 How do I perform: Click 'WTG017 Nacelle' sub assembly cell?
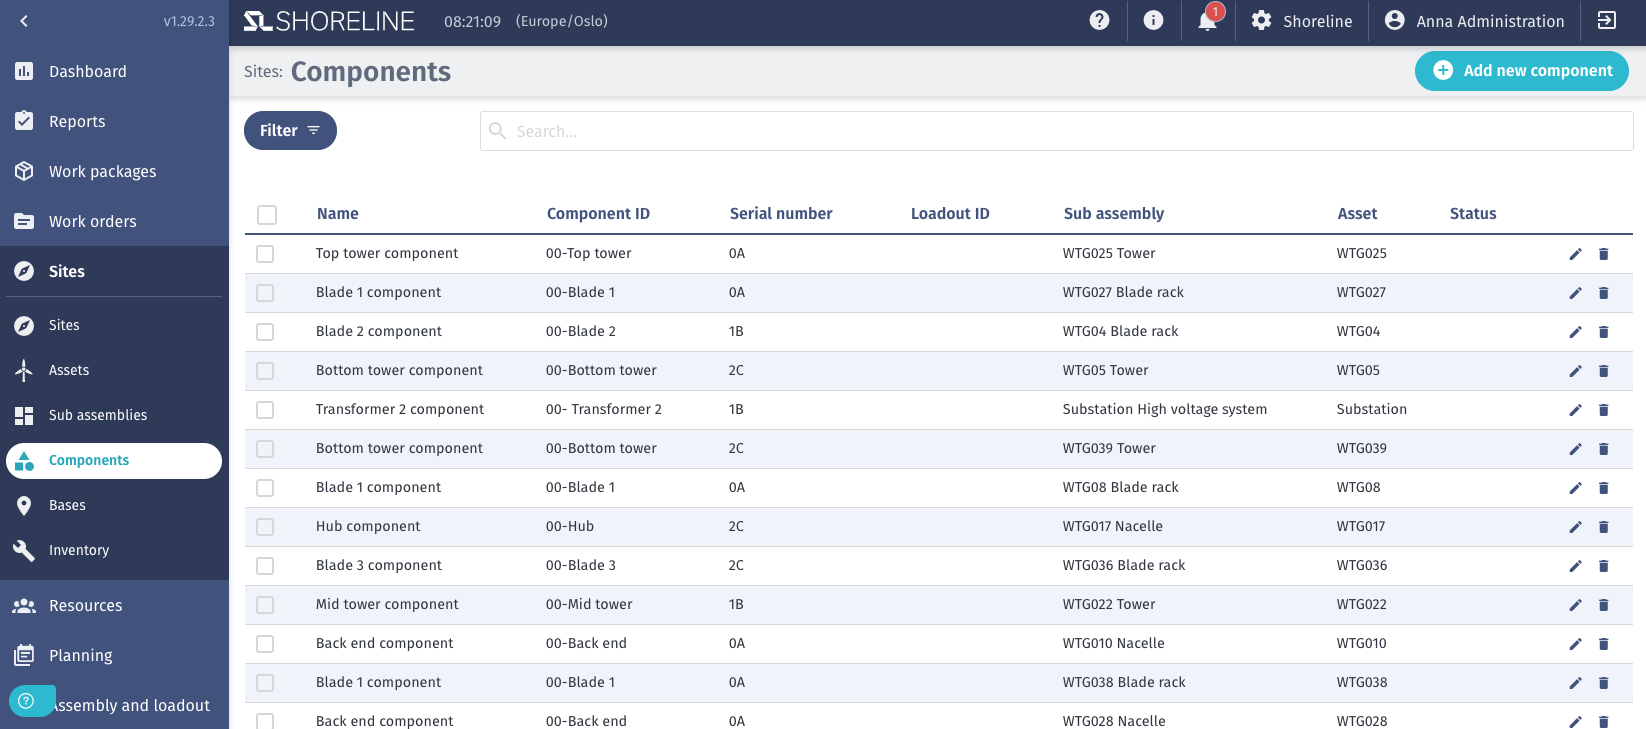click(1113, 526)
